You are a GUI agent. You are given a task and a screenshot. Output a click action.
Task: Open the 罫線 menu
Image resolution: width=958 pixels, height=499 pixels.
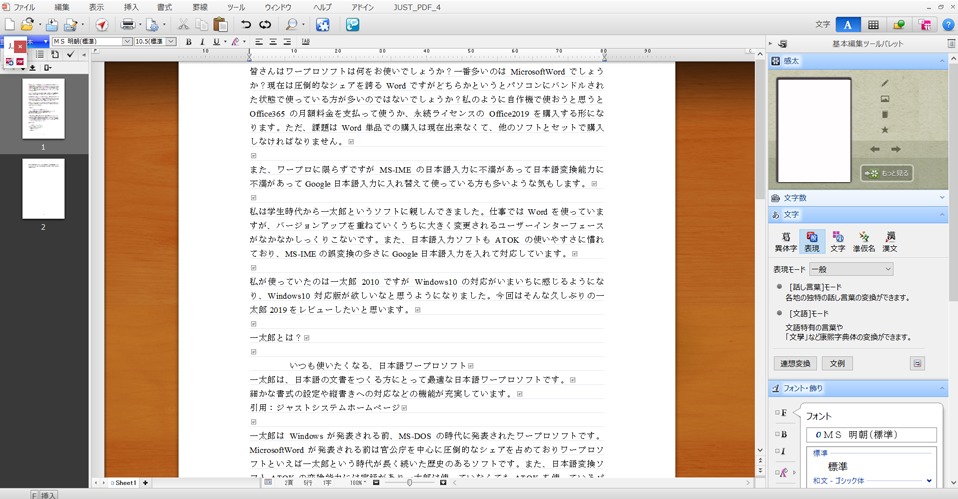(200, 7)
